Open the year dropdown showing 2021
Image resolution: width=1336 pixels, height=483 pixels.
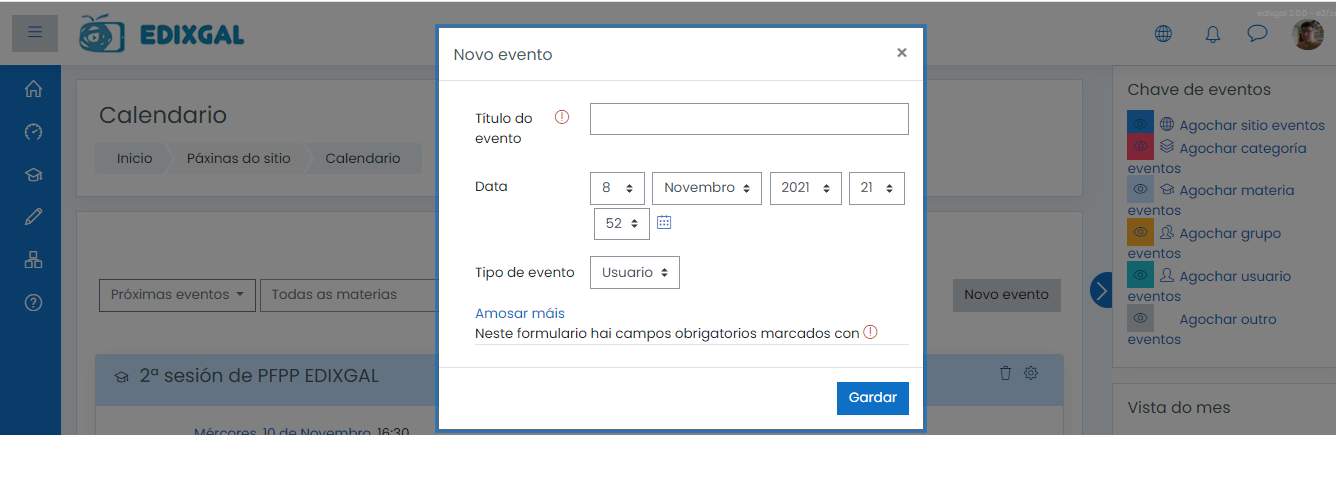pos(805,188)
